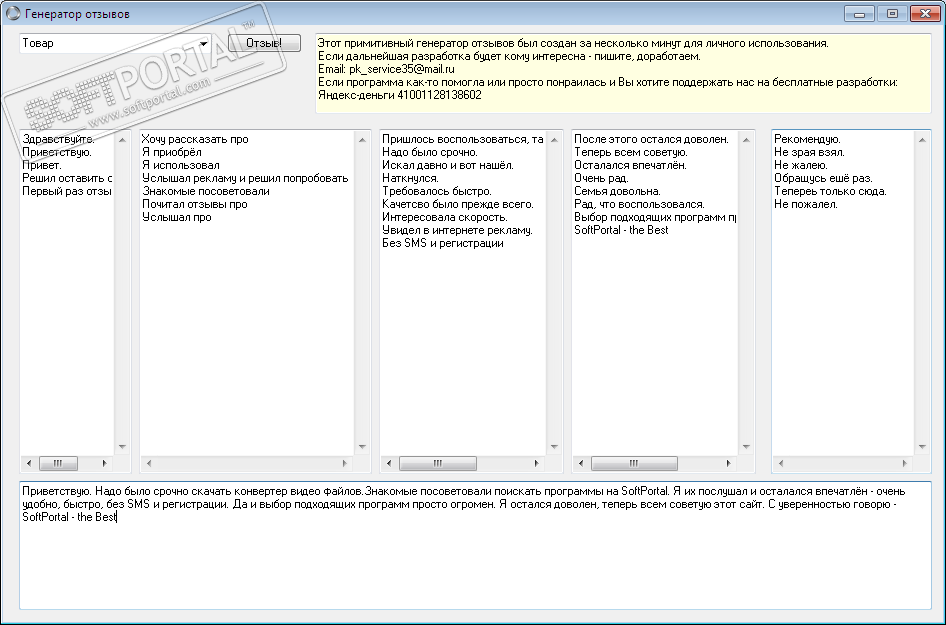Click the horizontal scrollbar thumb under 'SoftPortal - the Best' list
This screenshot has height=625, width=946.
pyautogui.click(x=634, y=463)
